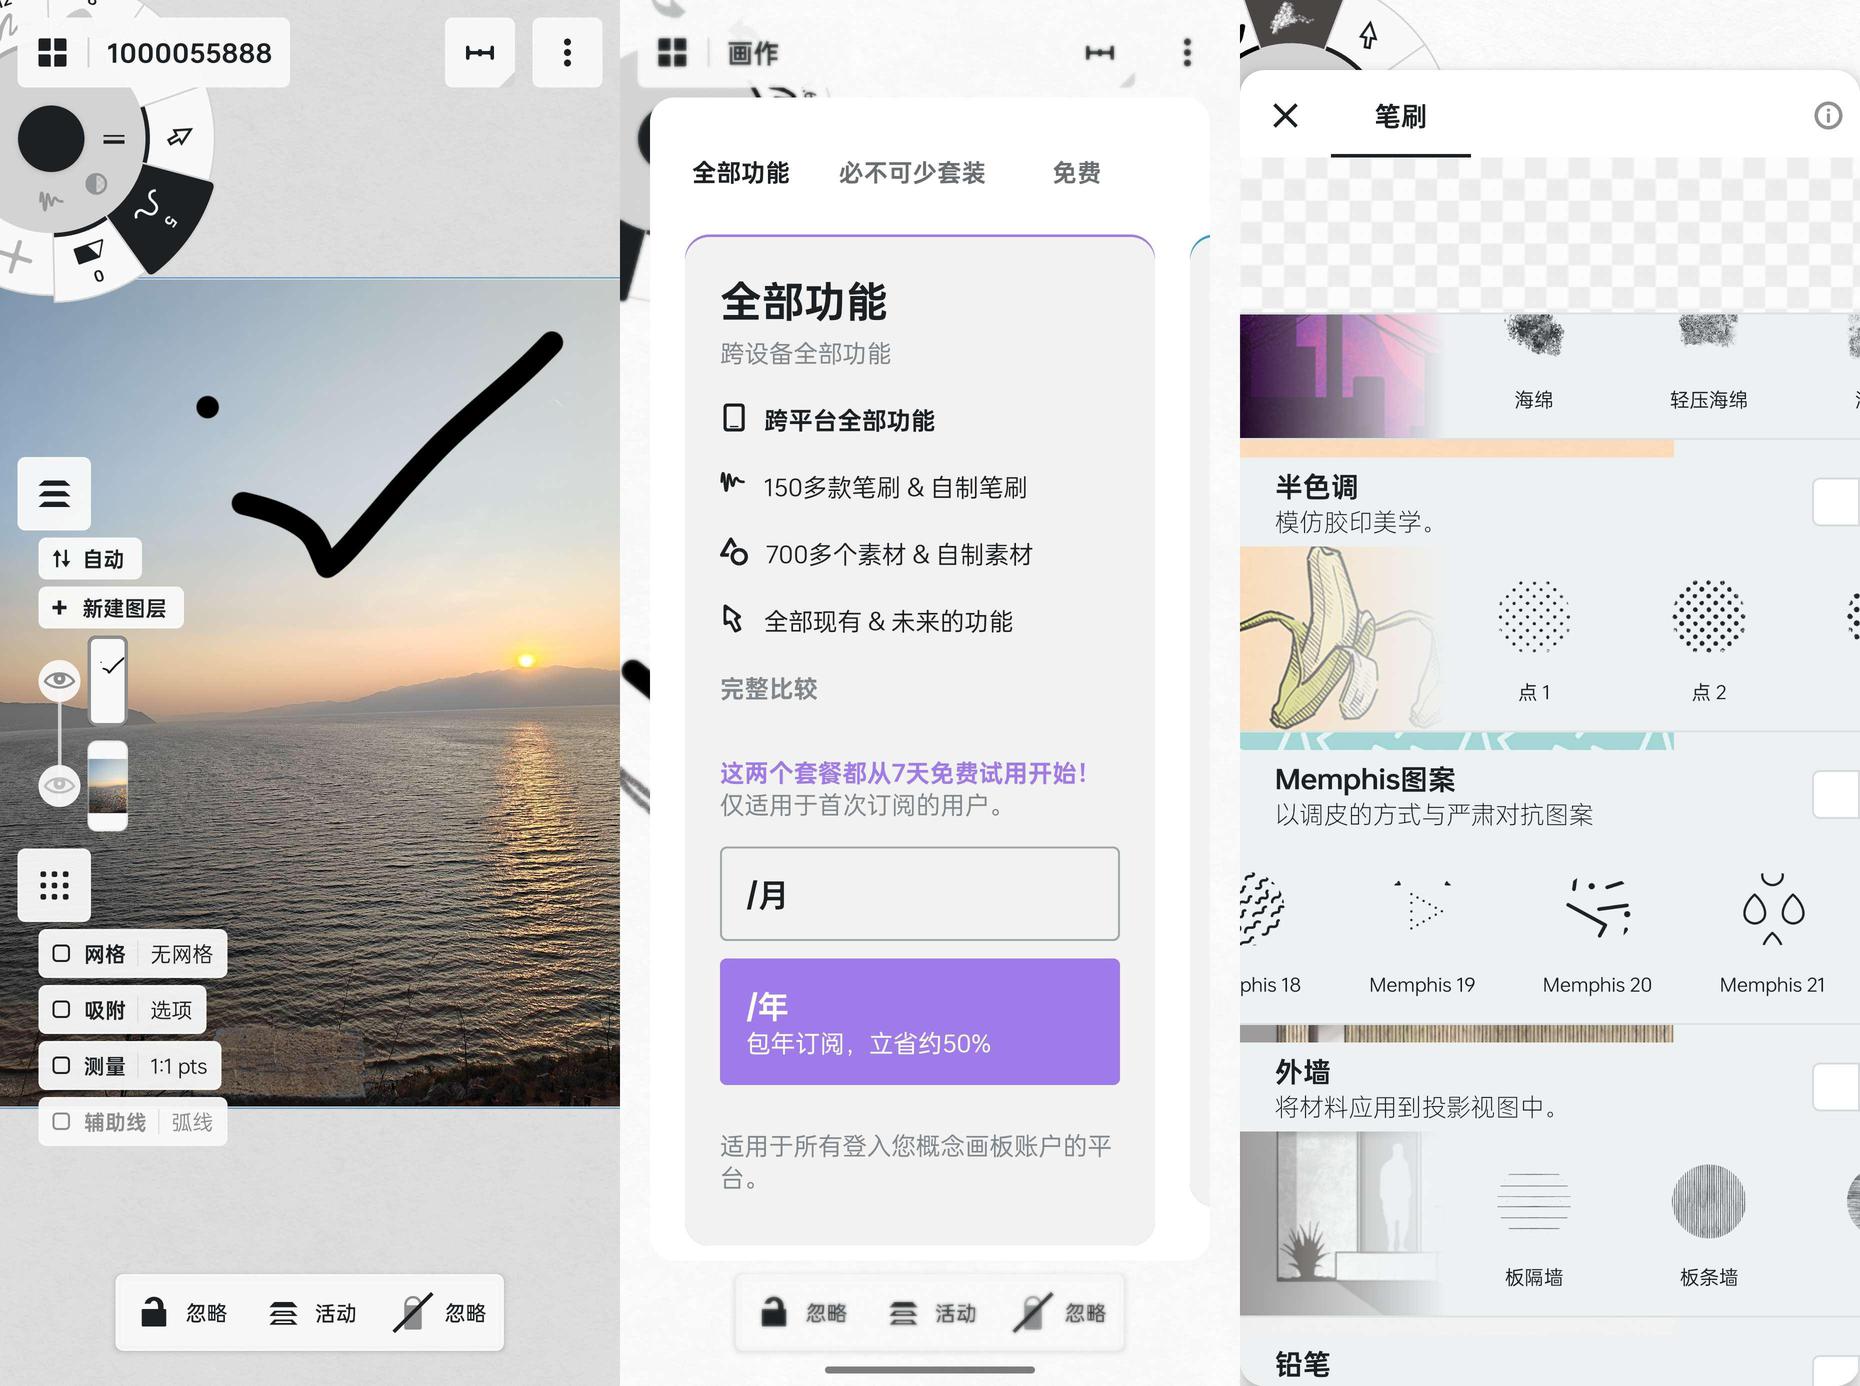Image resolution: width=1860 pixels, height=1386 pixels.
Task: Click the 新建图层 button
Action: (111, 608)
